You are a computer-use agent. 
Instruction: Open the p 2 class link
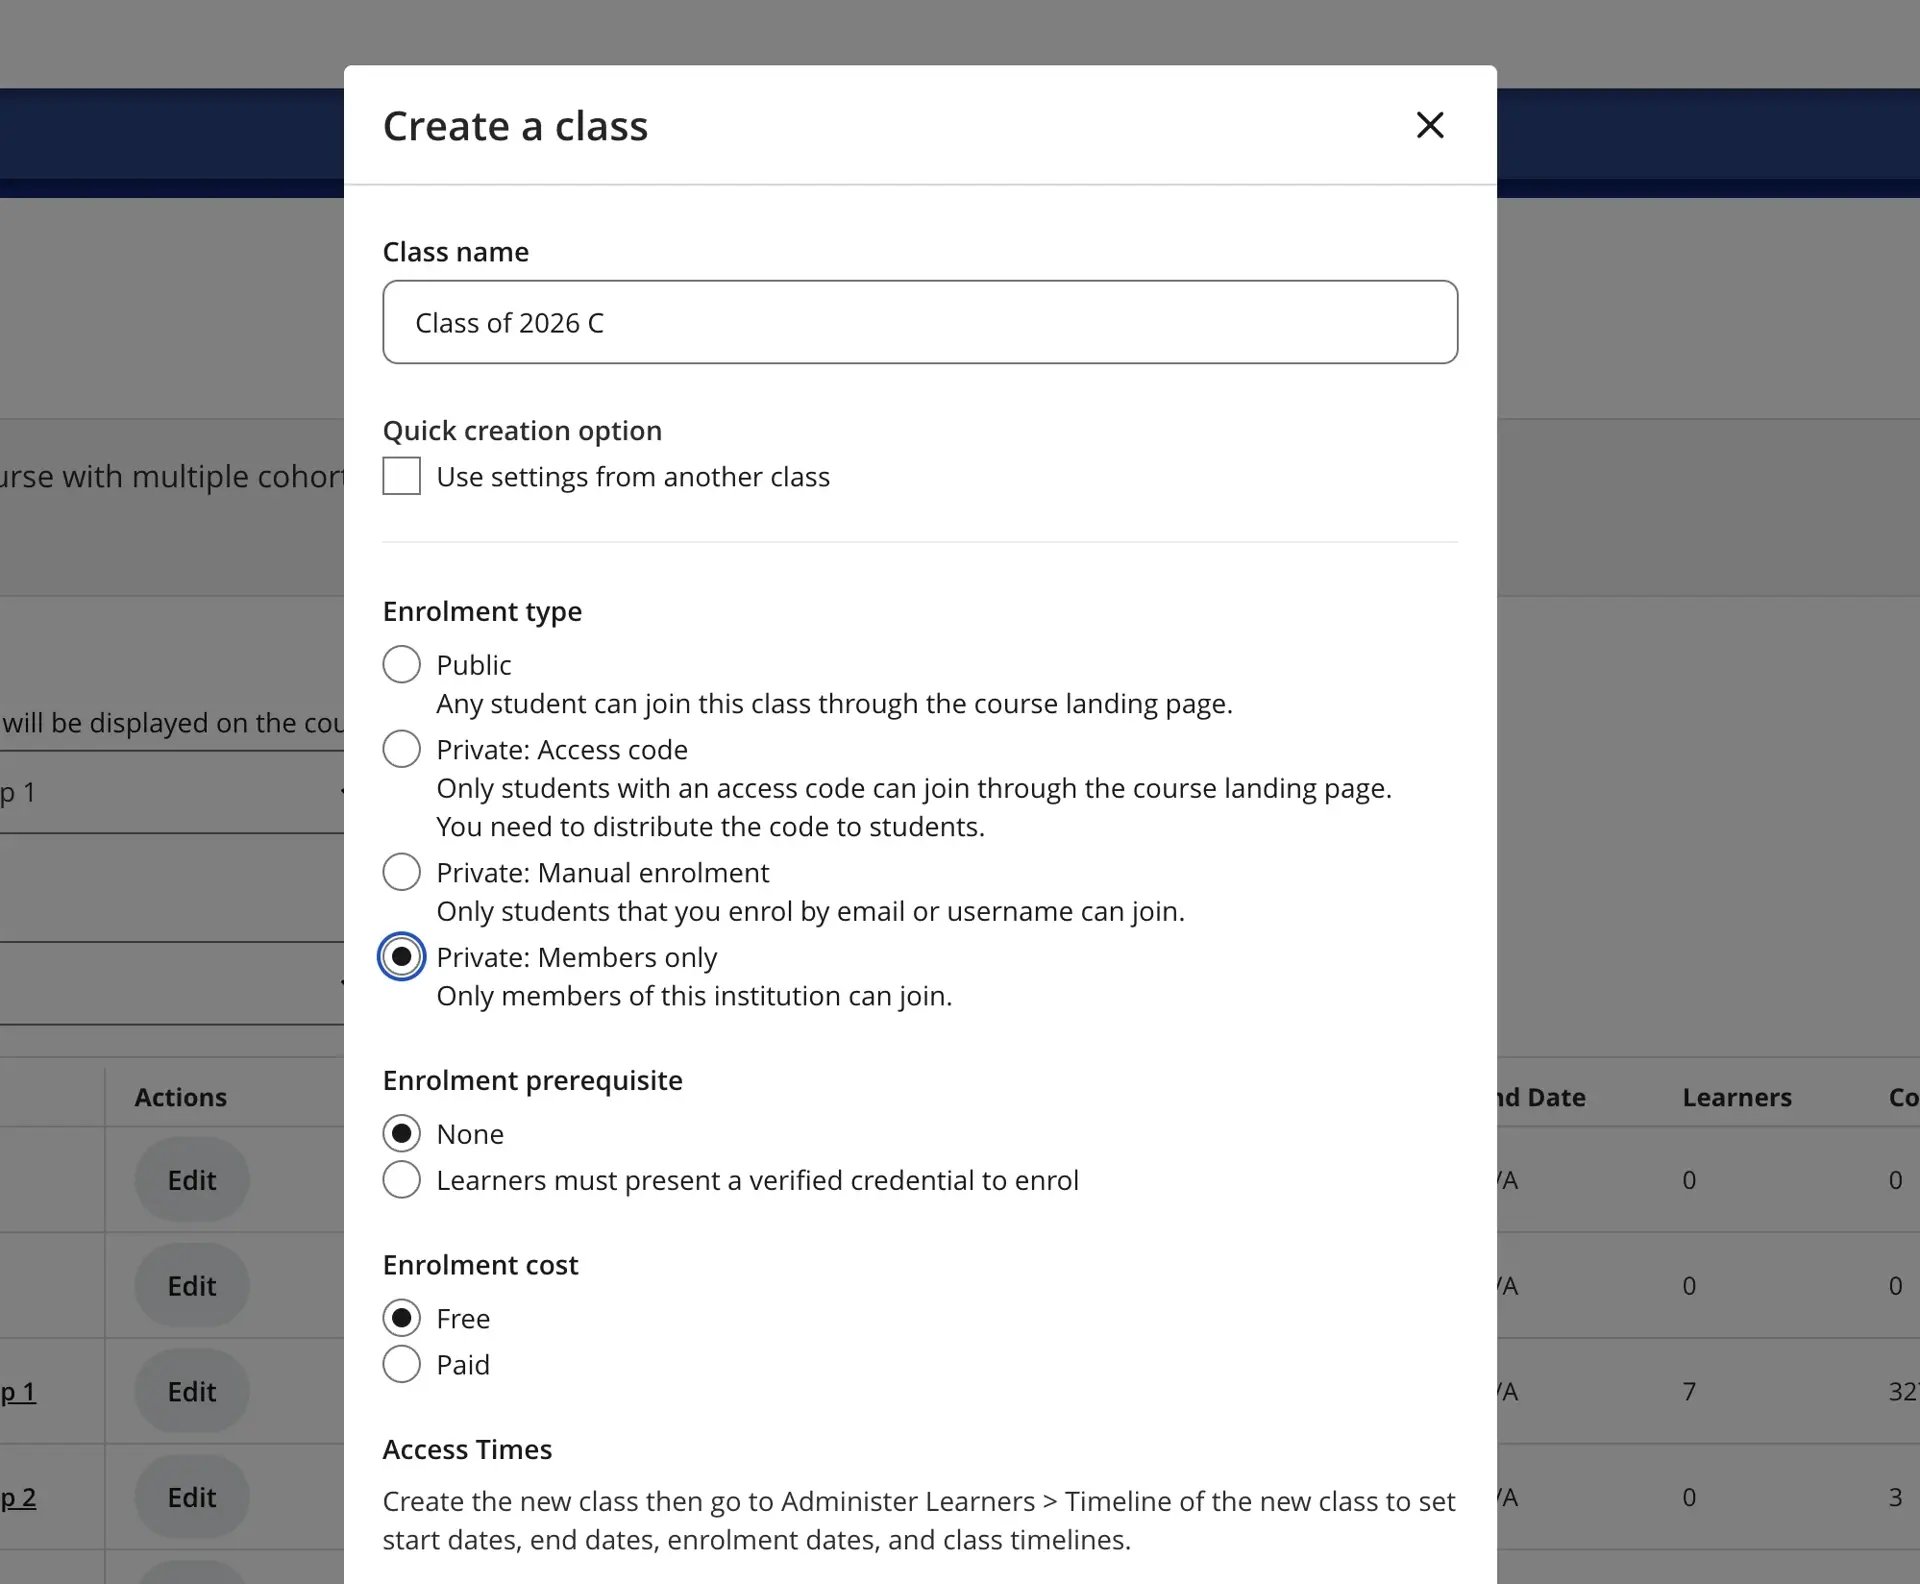(18, 1497)
